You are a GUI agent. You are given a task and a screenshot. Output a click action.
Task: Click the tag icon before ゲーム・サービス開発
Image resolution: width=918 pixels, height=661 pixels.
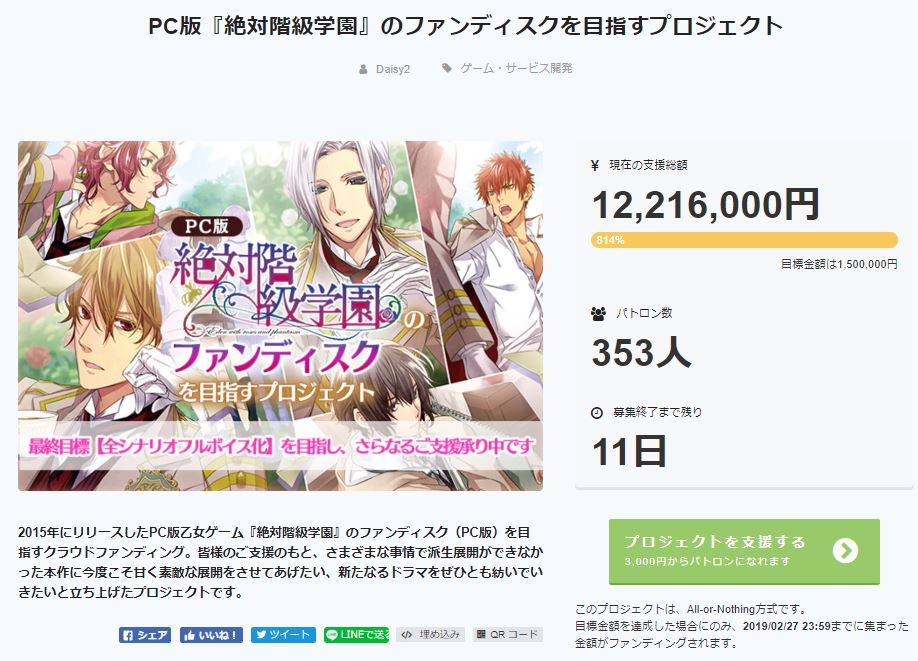[x=447, y=69]
